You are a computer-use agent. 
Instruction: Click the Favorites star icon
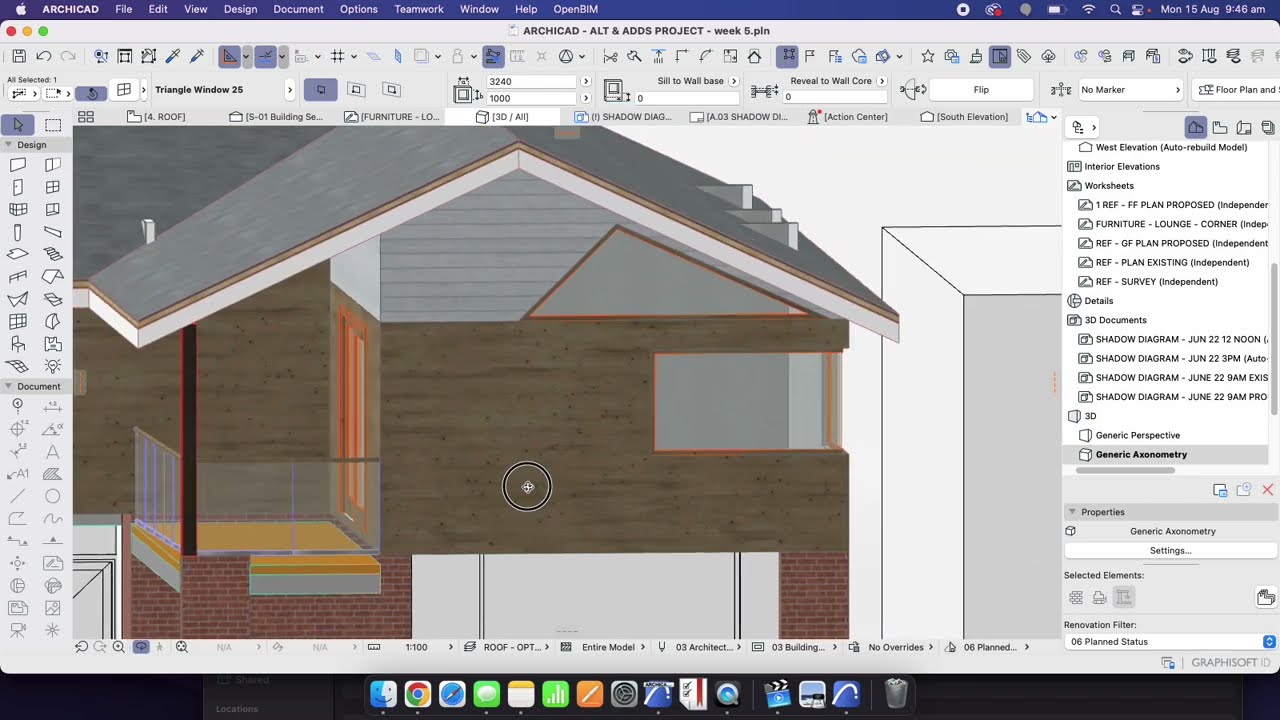(928, 56)
